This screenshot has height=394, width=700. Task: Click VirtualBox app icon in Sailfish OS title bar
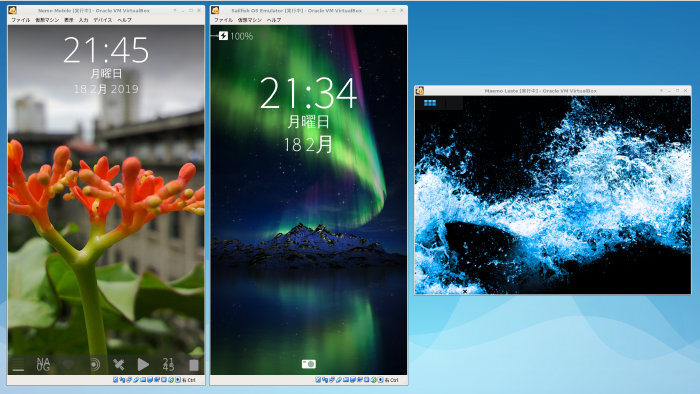click(215, 10)
